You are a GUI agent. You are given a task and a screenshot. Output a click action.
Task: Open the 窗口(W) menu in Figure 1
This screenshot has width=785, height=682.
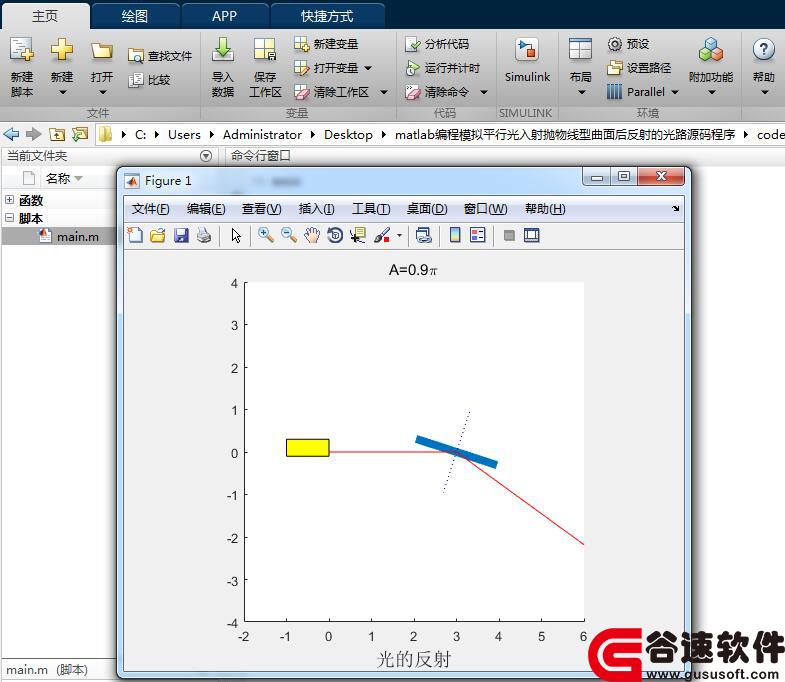(486, 209)
